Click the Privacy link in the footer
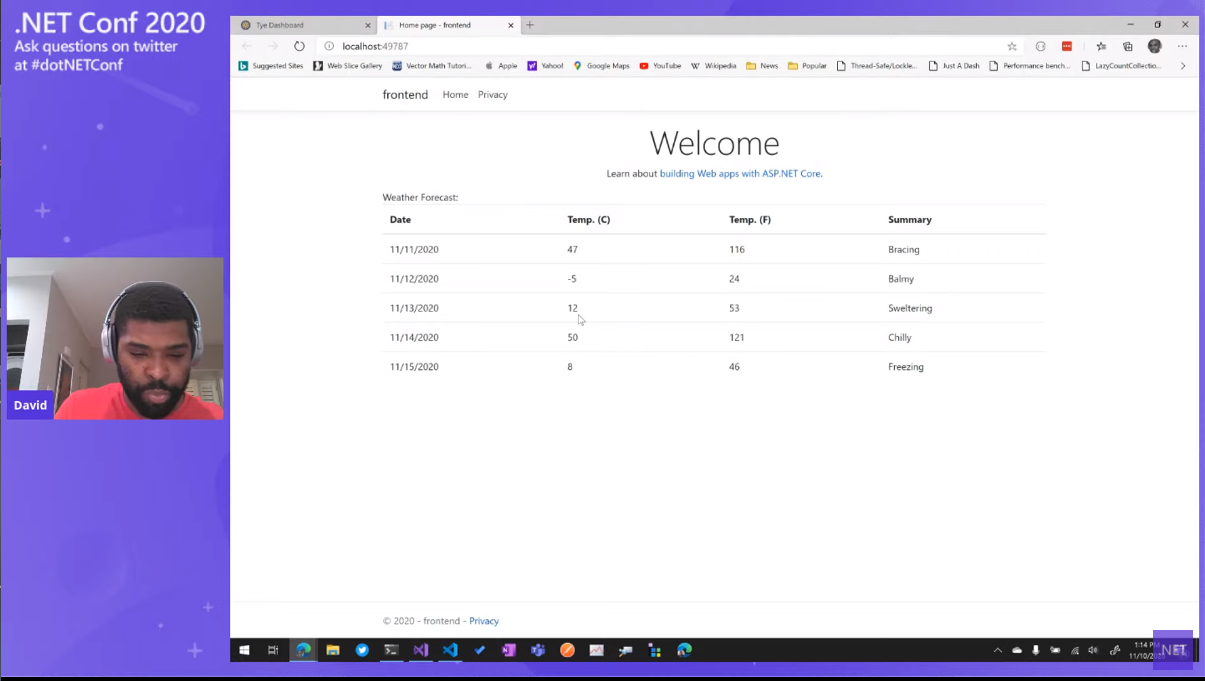This screenshot has height=681, width=1205. click(x=484, y=621)
